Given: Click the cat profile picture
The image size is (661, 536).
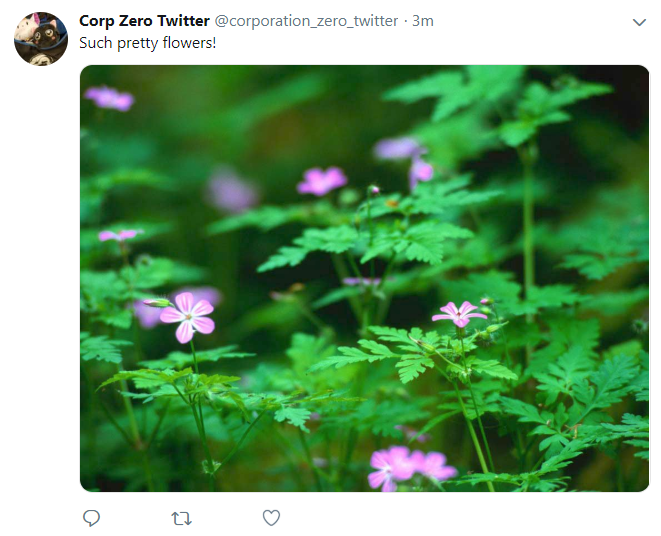Looking at the screenshot, I should [x=41, y=39].
